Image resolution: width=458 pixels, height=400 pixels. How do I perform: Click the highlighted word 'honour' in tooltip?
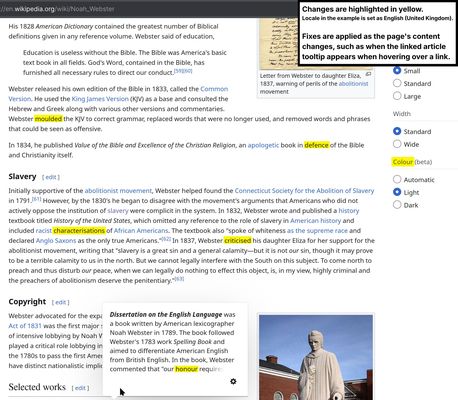tap(187, 369)
